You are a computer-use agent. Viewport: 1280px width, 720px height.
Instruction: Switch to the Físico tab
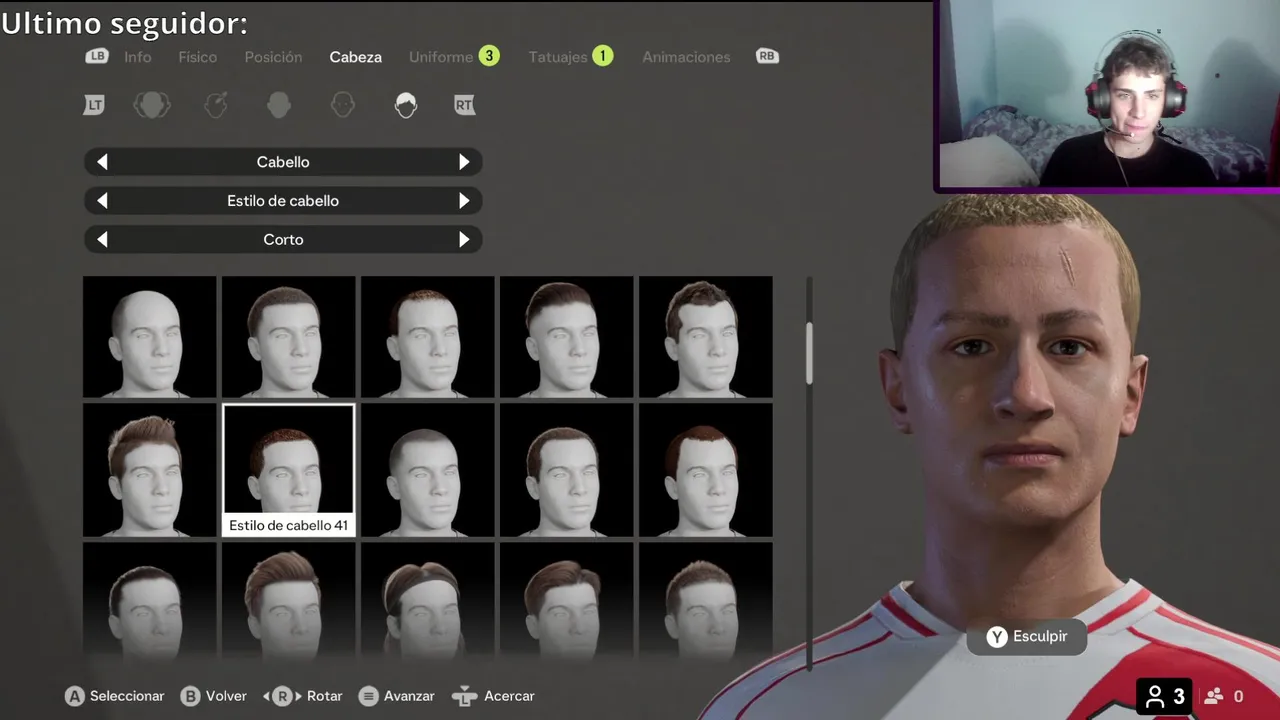click(198, 57)
